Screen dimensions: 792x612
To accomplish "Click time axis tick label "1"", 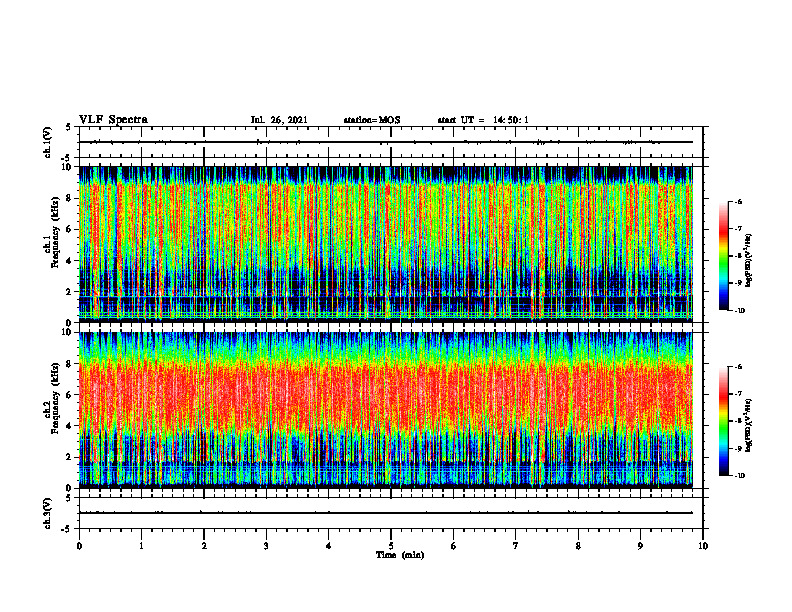I will click(x=141, y=546).
